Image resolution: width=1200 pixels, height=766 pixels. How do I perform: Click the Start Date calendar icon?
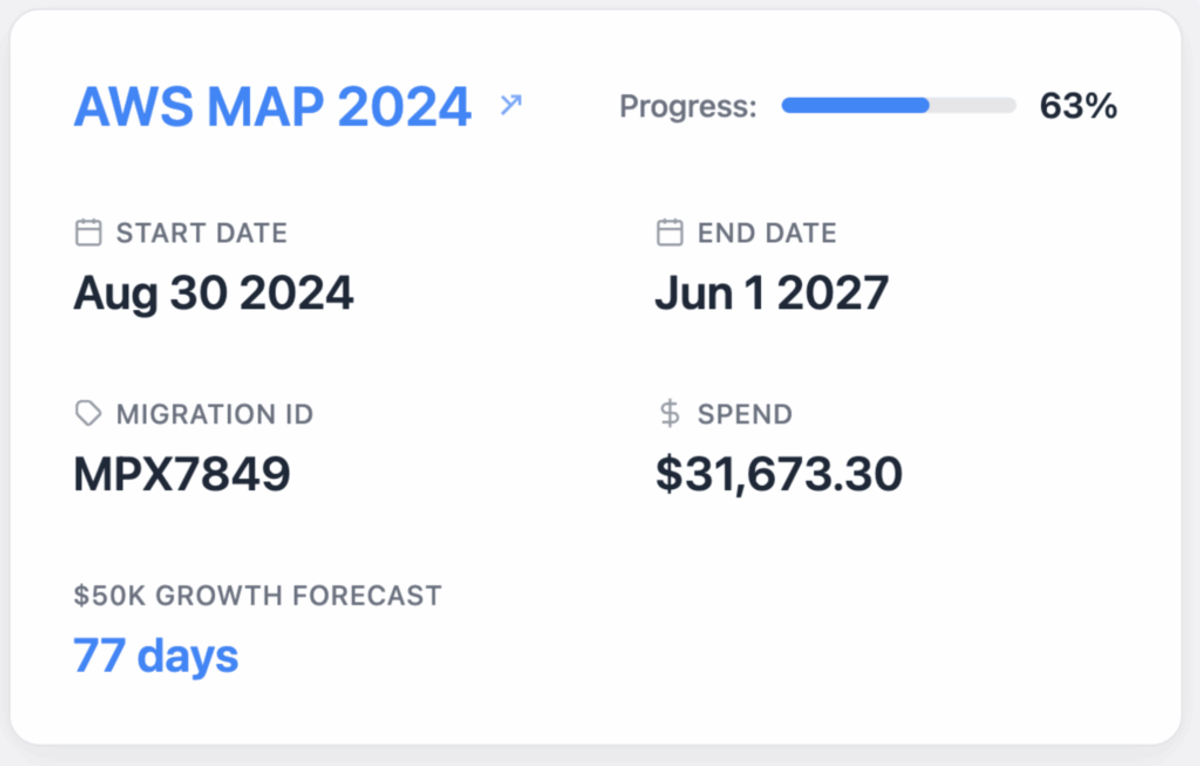(89, 233)
